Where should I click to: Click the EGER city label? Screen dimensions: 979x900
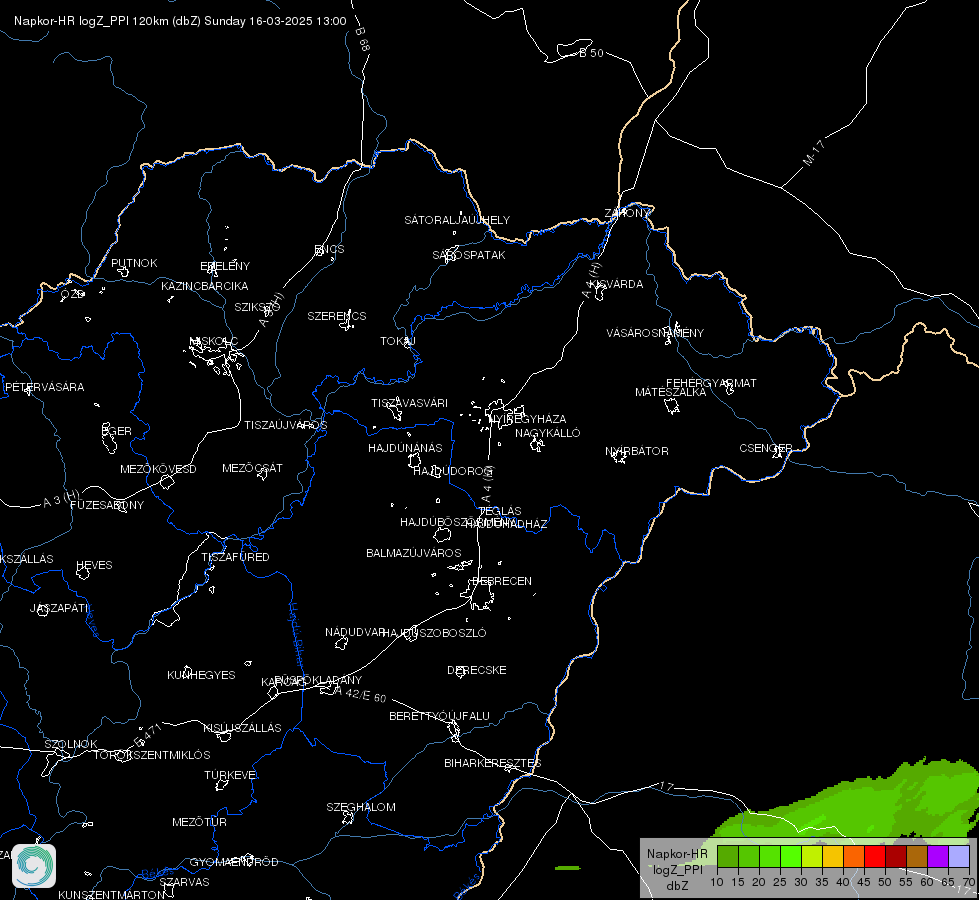pos(117,431)
